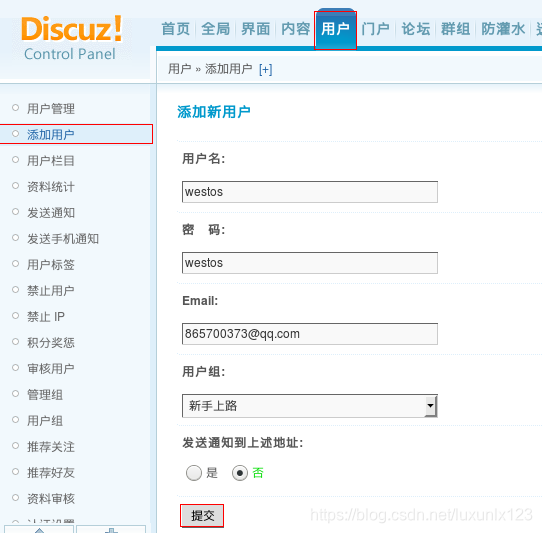The image size is (542, 533).
Task: Click the [+] link beside breadcrumb
Action: (x=265, y=69)
